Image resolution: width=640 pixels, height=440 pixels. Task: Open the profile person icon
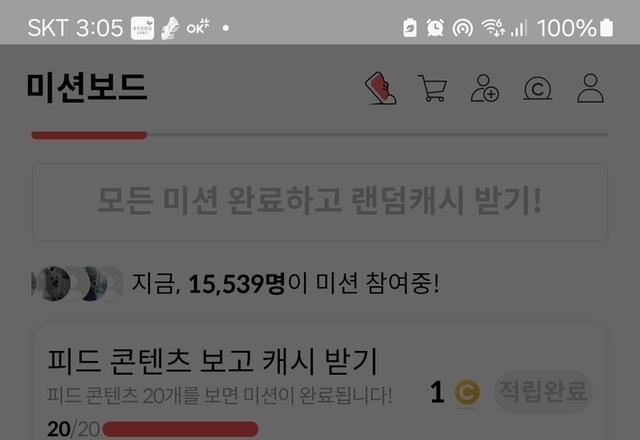(x=590, y=88)
